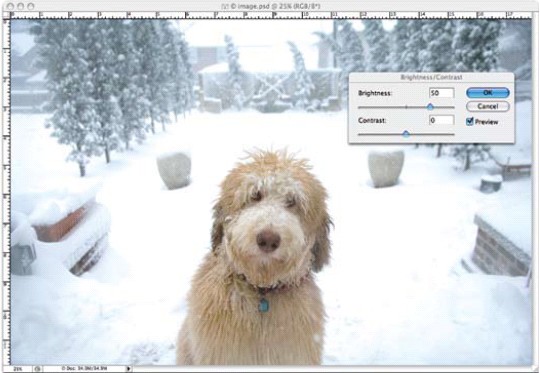Click the Brightness/Contrast dialog title bar
This screenshot has height=373, width=540.
coord(431,77)
